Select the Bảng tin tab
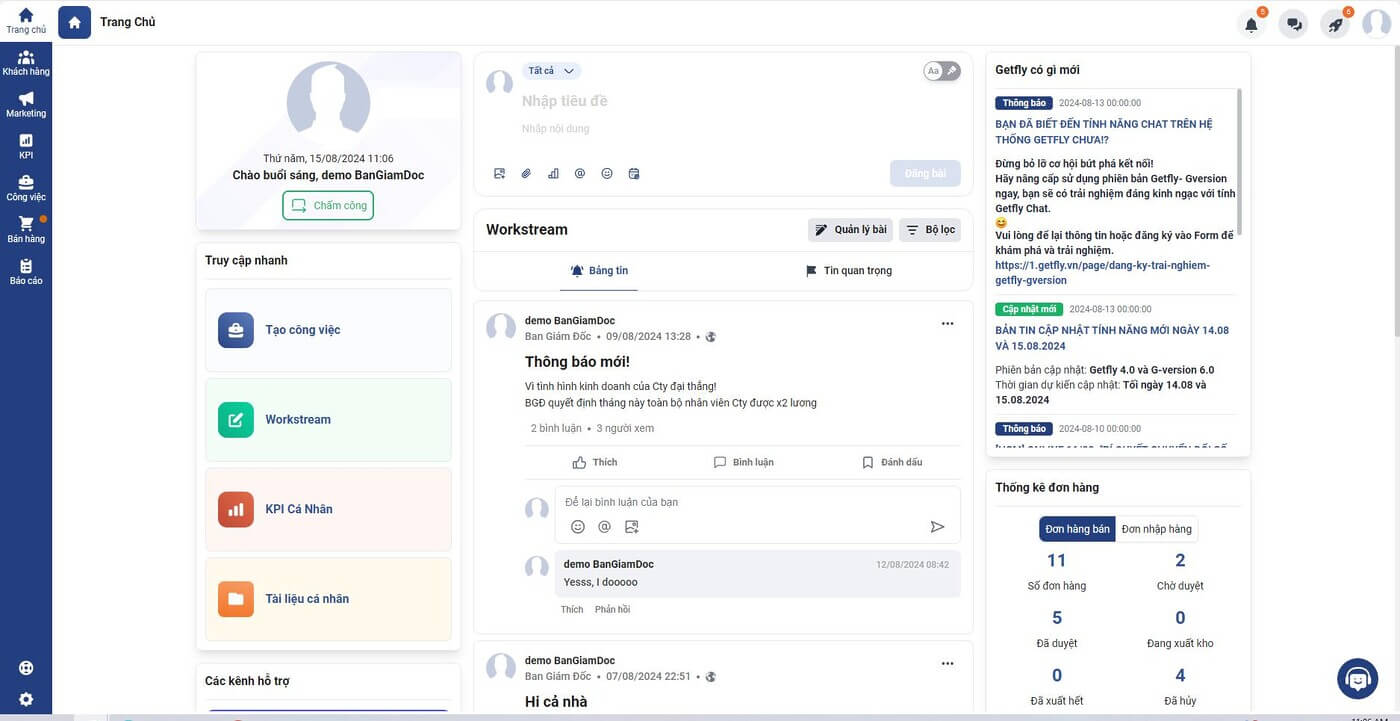This screenshot has width=1400, height=721. (x=599, y=271)
